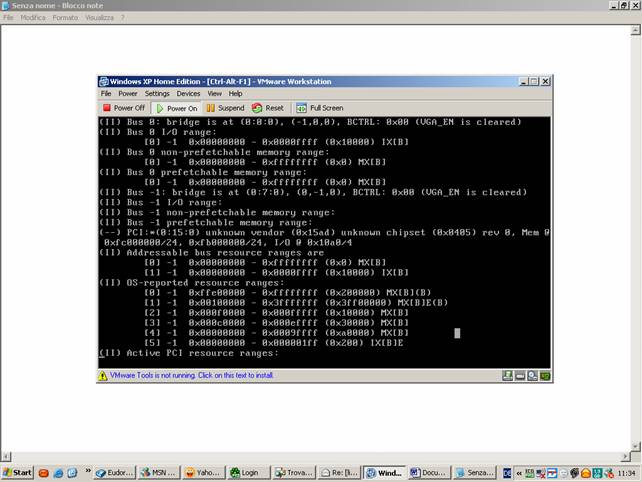Click the Notepad vertical scrollbar down arrow
The image size is (642, 482).
coord(635,446)
